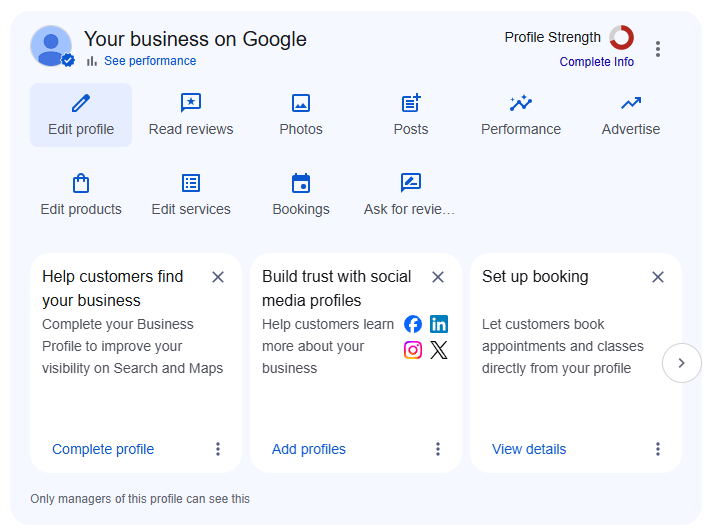Click the business profile avatar
715x530 pixels.
(51, 46)
